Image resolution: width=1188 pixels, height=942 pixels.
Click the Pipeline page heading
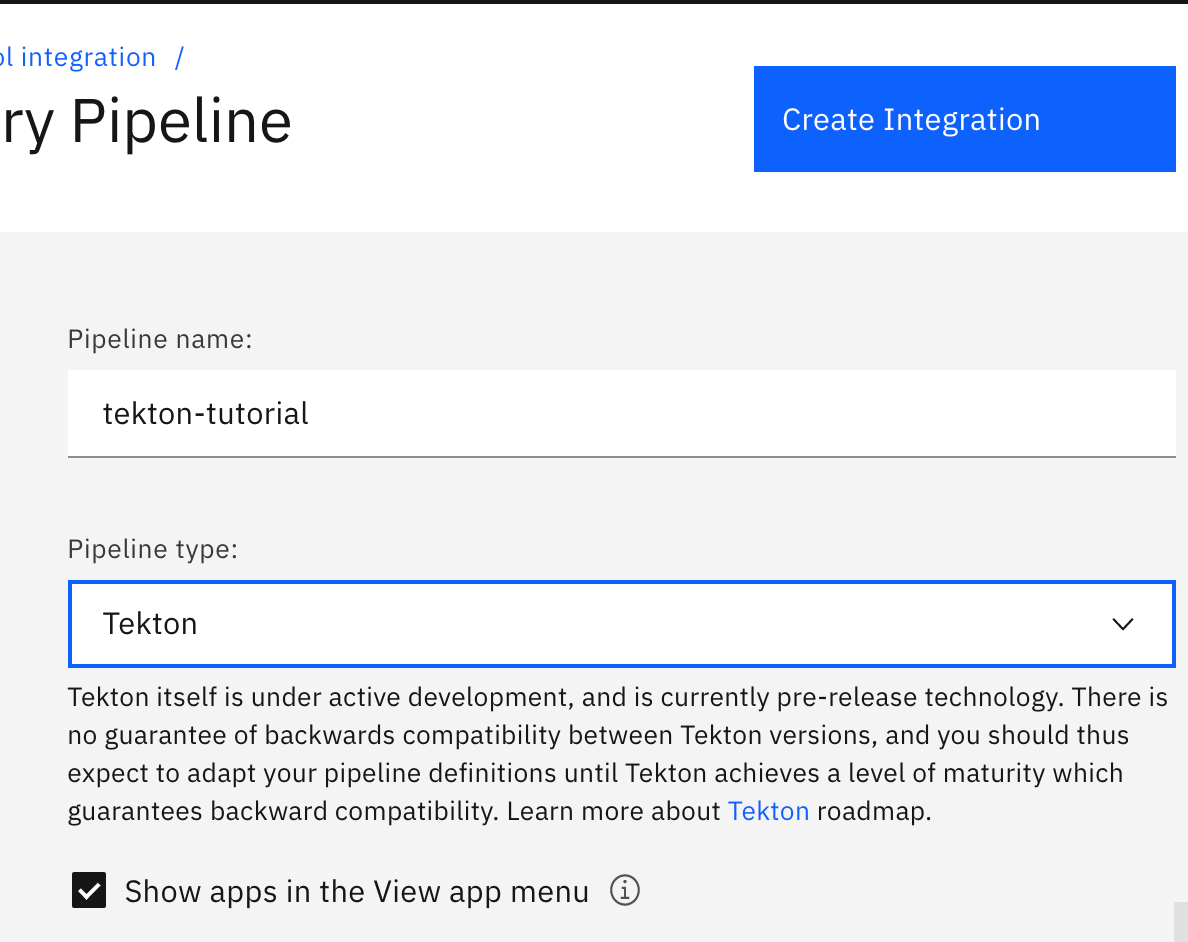click(x=146, y=121)
